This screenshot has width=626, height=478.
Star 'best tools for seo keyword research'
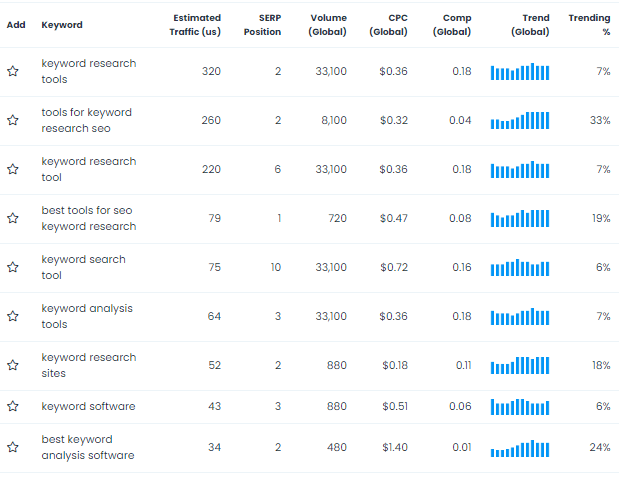coord(13,218)
